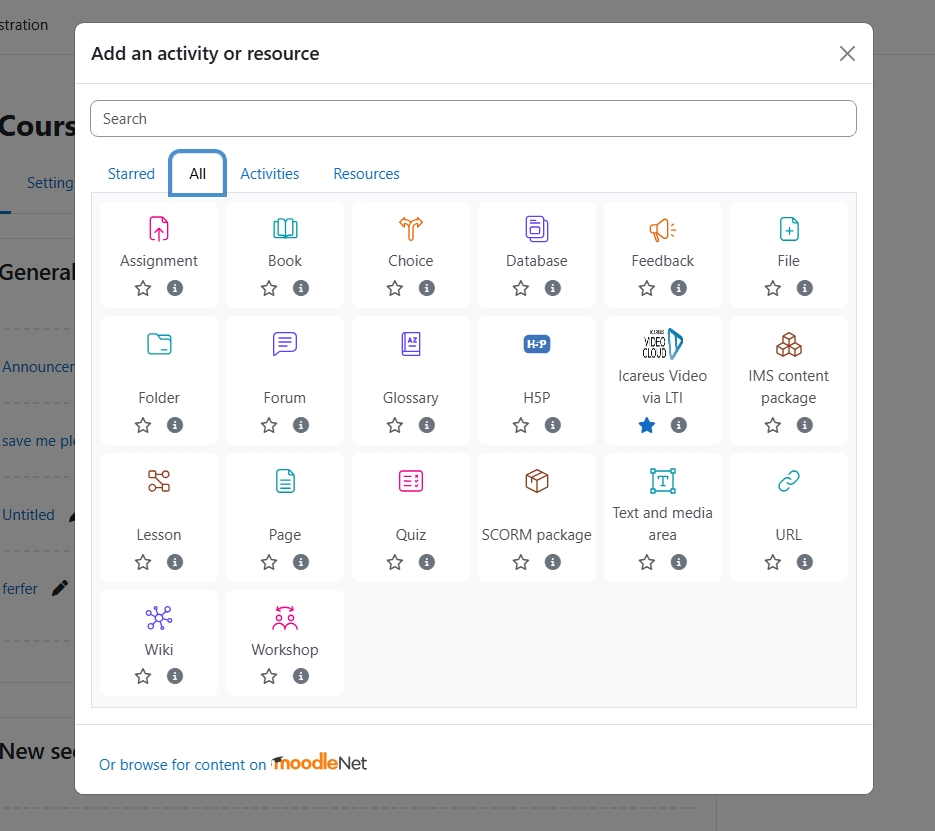Add a URL resource

[789, 481]
